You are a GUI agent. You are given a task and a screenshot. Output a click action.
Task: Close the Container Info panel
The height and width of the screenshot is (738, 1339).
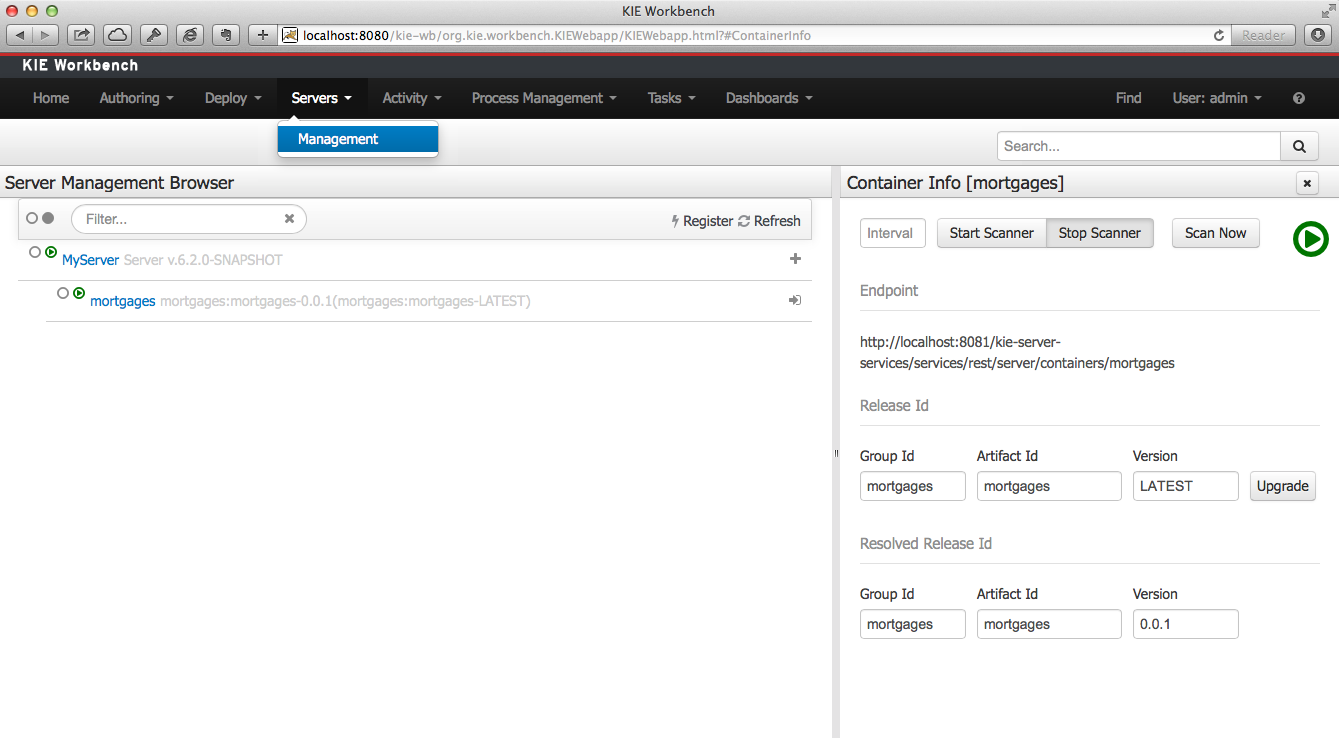click(x=1307, y=183)
